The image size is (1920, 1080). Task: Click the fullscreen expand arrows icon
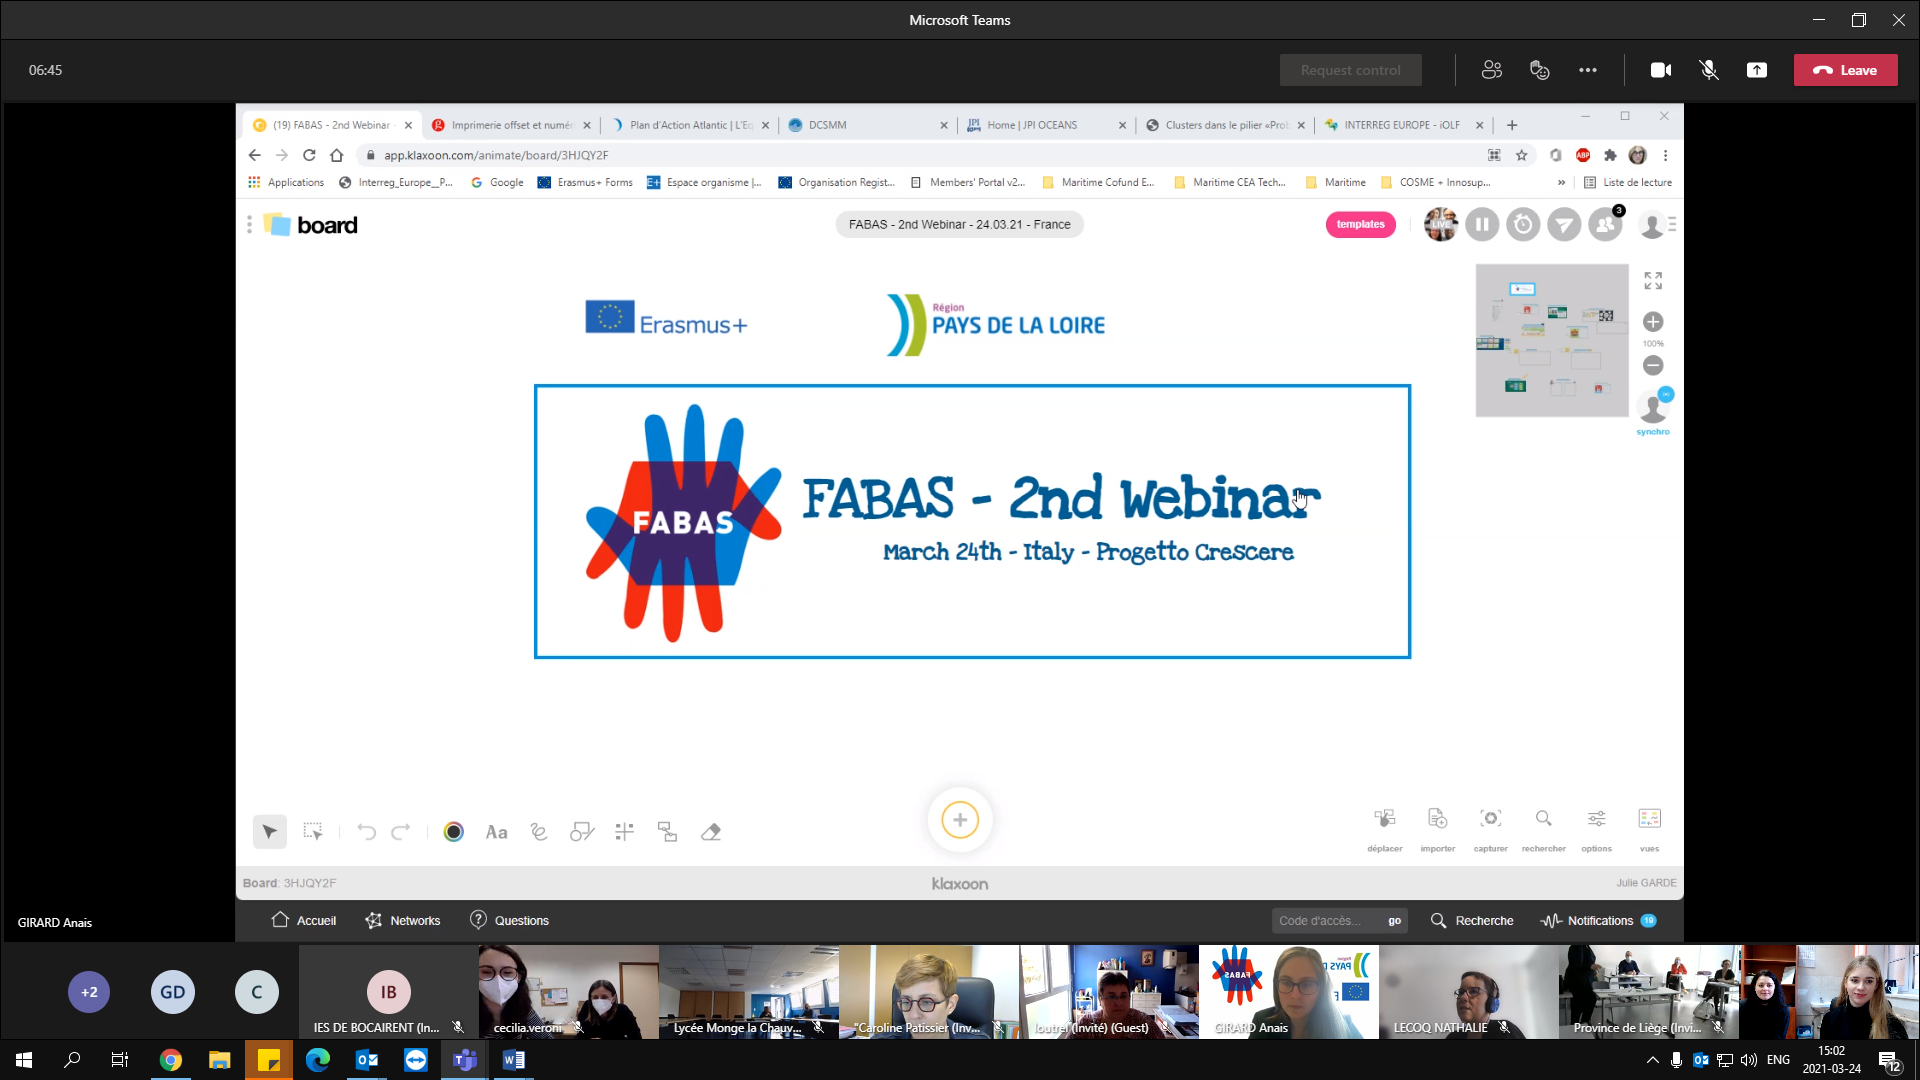click(x=1653, y=281)
